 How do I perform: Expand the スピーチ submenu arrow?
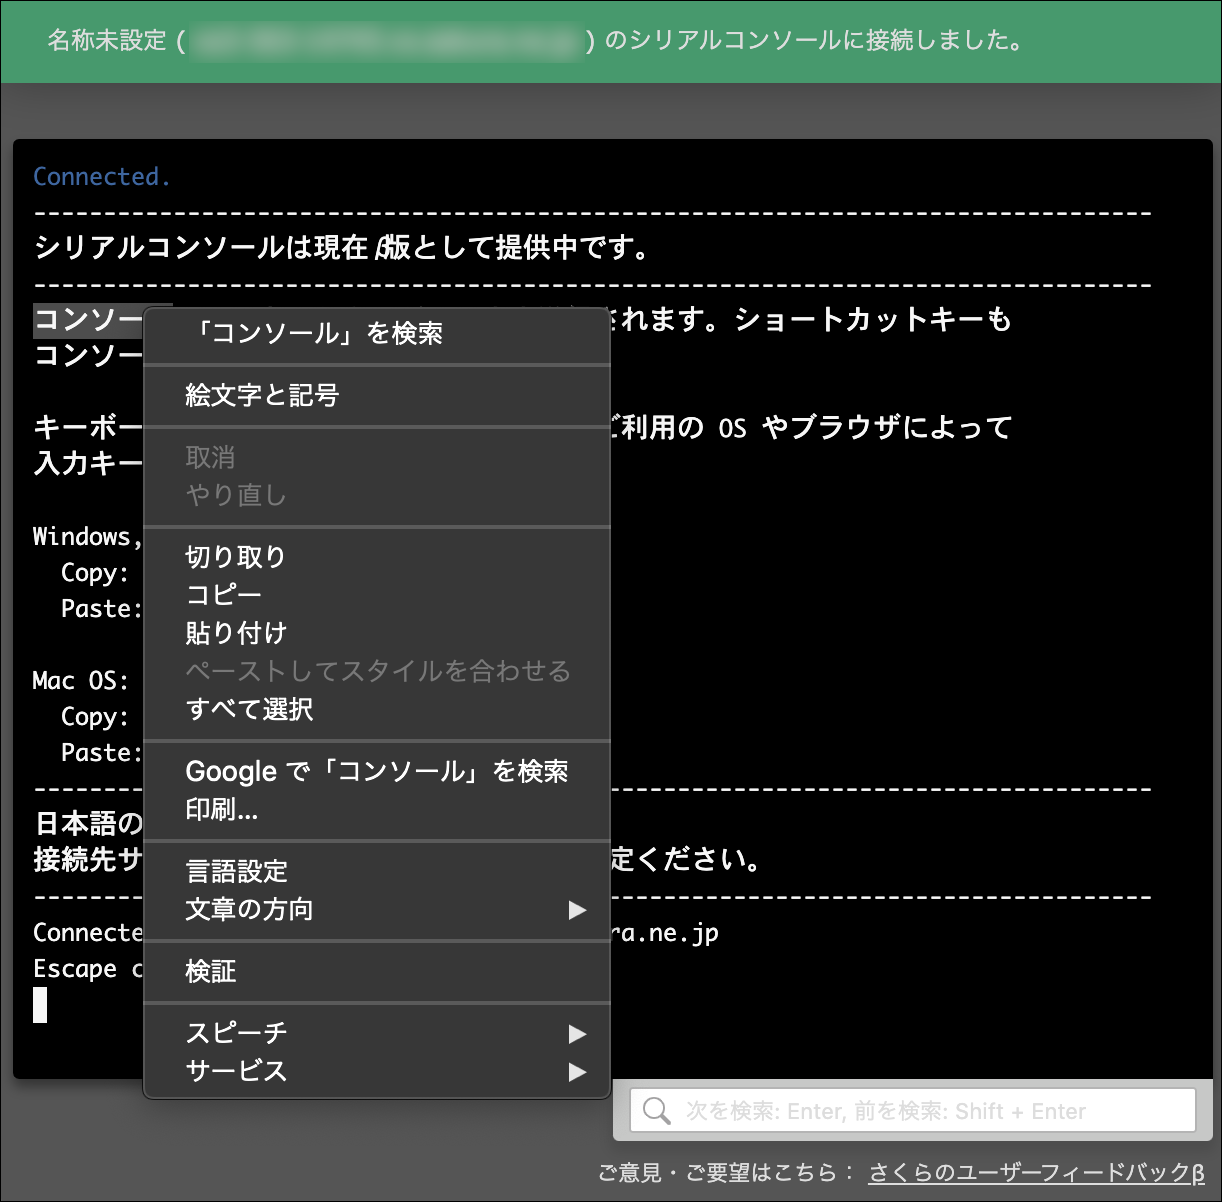[x=577, y=1034]
